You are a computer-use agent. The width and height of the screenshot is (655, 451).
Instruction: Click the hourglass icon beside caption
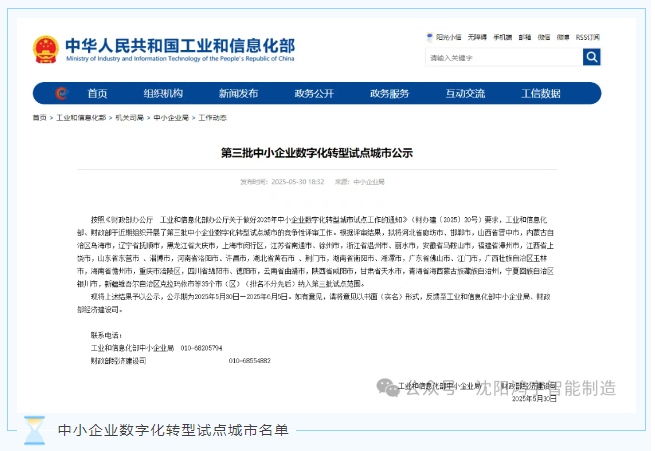34,430
